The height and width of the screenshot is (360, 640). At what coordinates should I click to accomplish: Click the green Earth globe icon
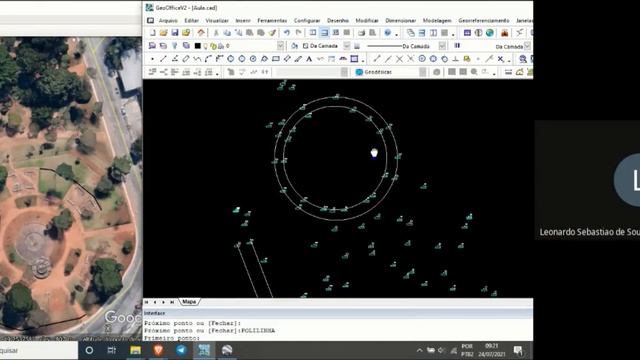(490, 33)
